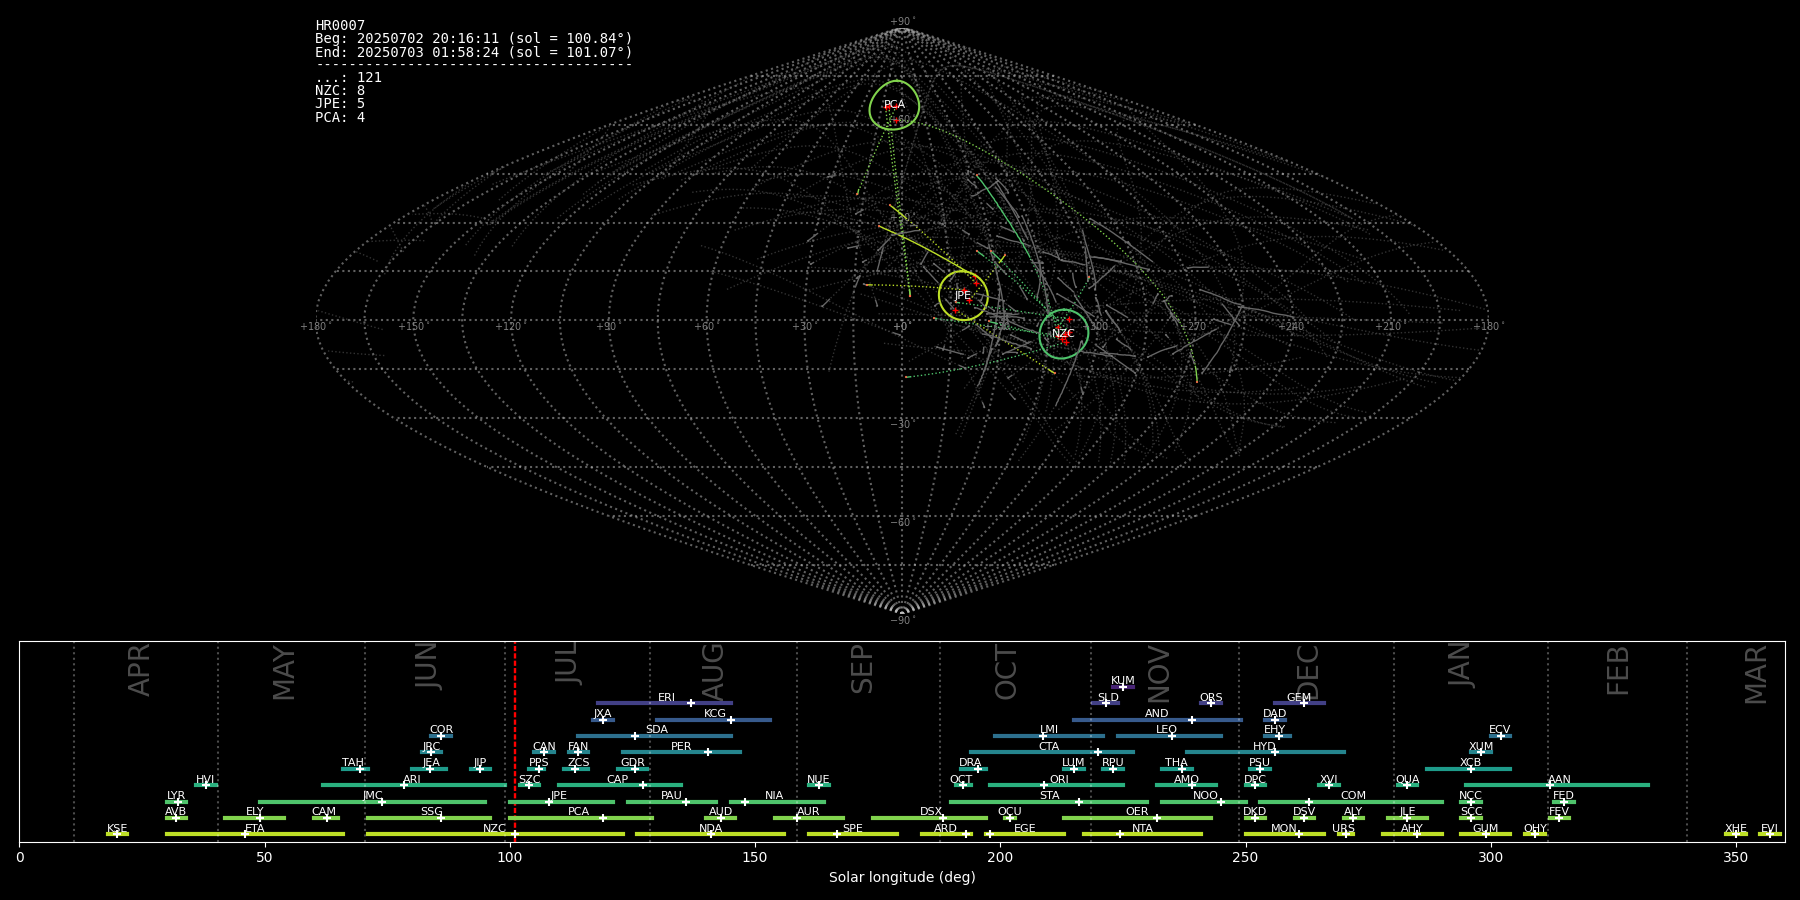Image resolution: width=1800 pixels, height=900 pixels.
Task: Click the LMI shower label
Action: (1048, 730)
